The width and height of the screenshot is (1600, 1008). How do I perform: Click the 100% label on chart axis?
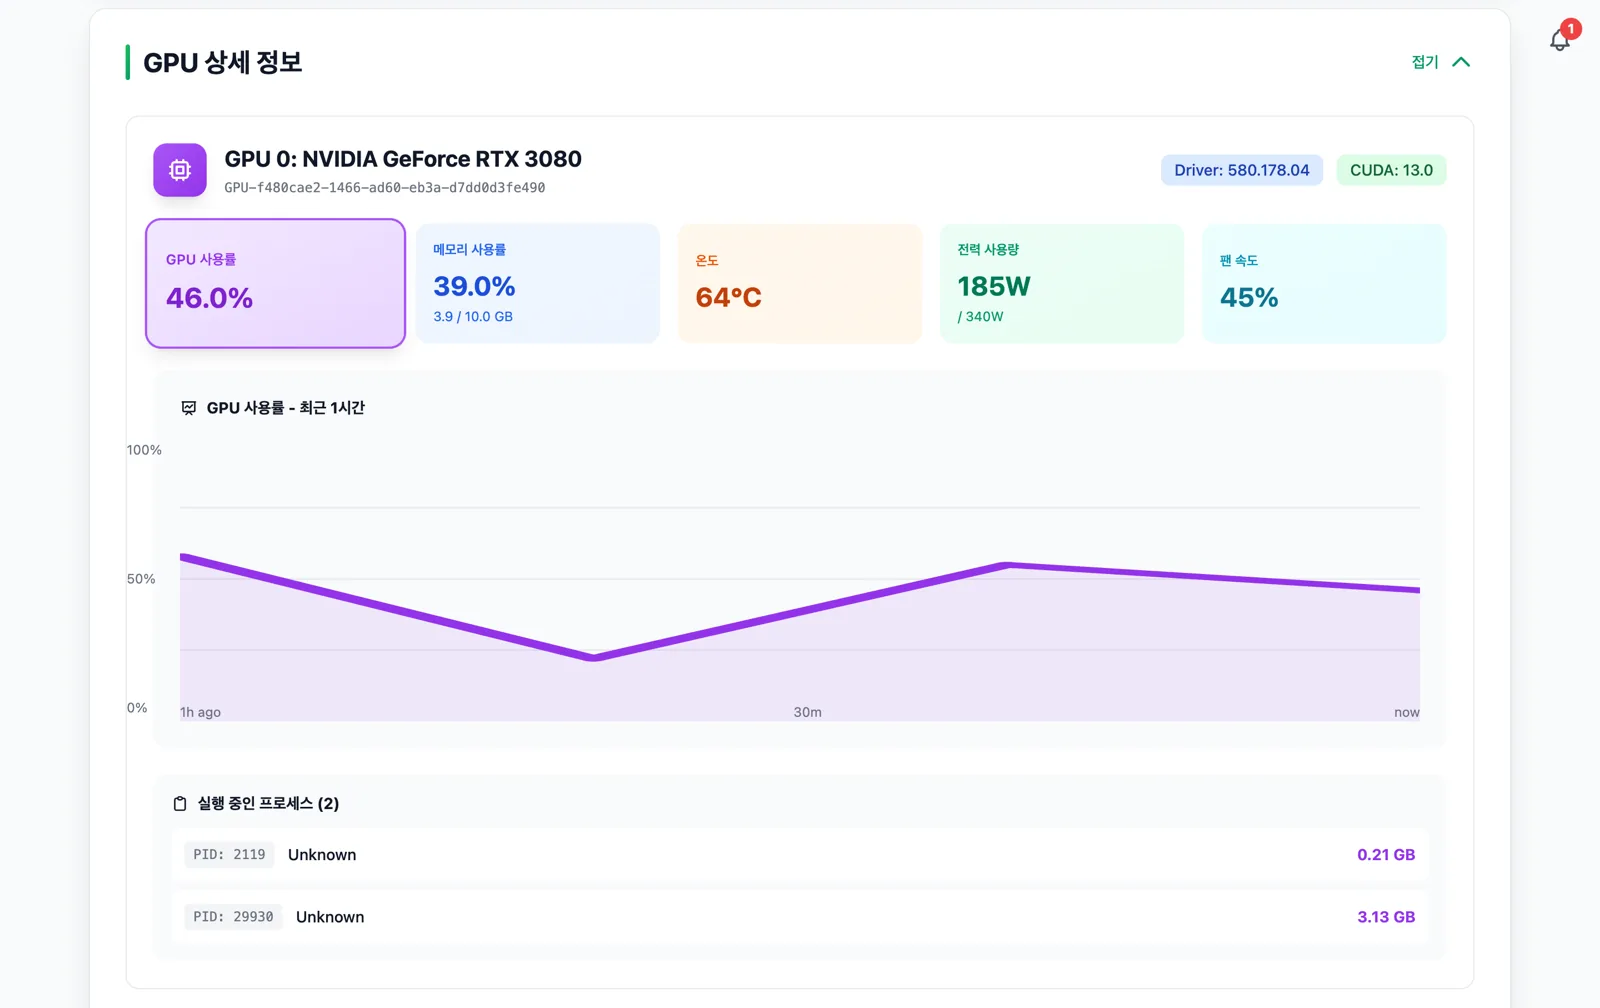144,450
